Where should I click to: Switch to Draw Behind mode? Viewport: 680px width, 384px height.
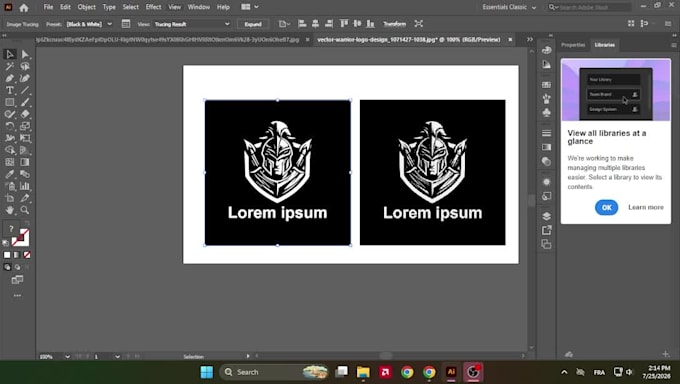(x=17, y=267)
